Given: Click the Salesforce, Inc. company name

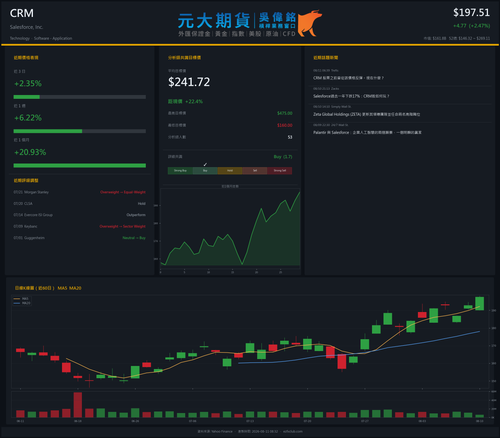Looking at the screenshot, I should [x=26, y=27].
